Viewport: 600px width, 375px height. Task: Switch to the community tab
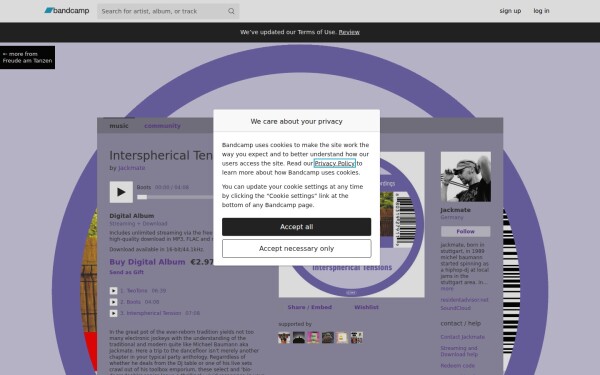click(x=162, y=126)
